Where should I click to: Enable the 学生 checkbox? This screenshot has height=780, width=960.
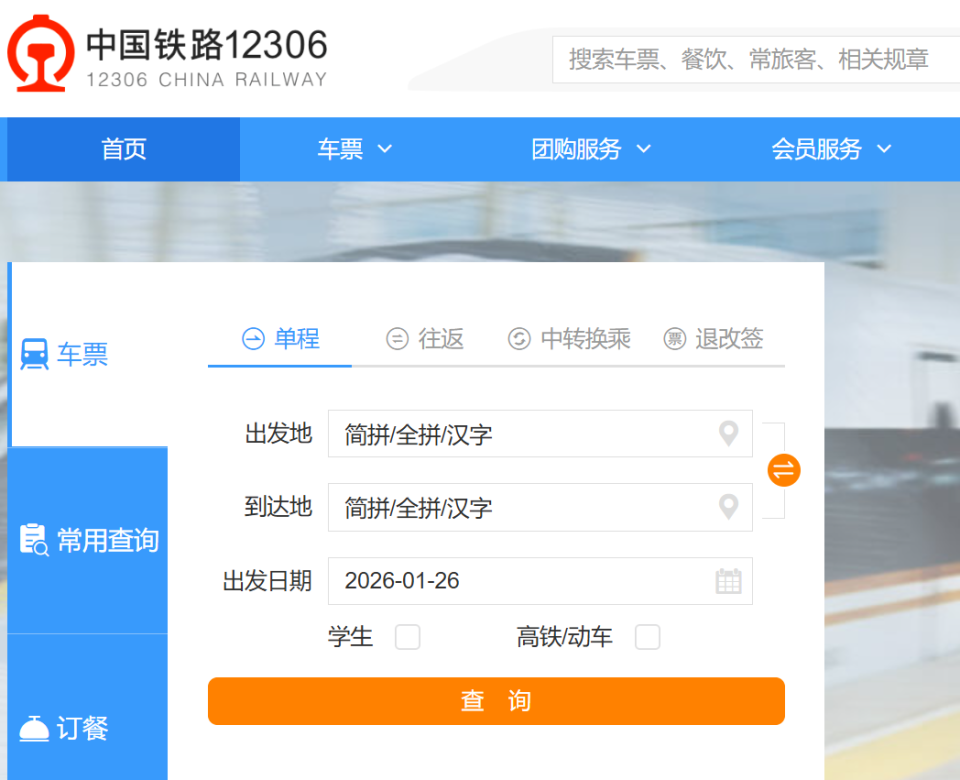407,637
